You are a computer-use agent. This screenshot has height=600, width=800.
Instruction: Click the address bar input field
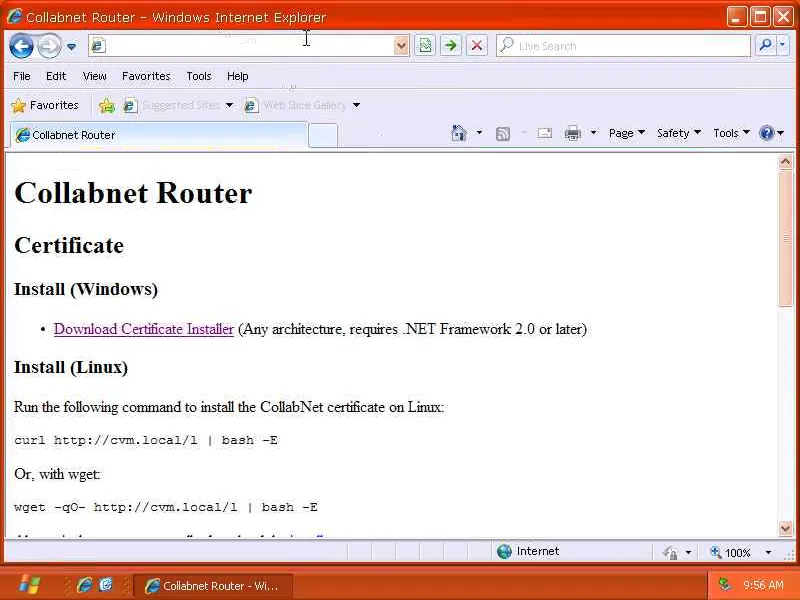250,46
